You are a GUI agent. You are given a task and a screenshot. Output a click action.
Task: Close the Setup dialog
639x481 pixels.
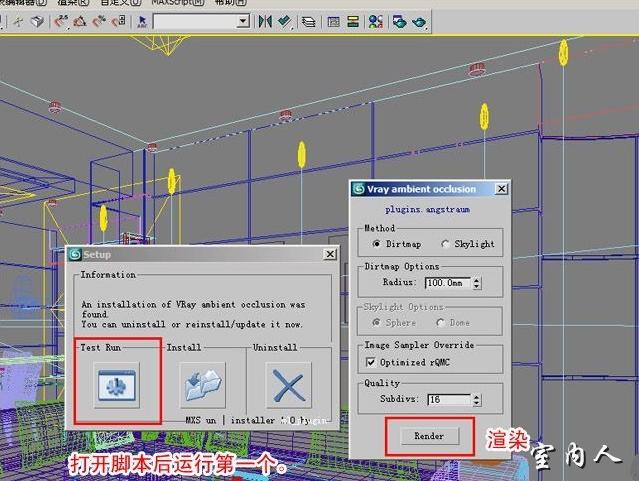(x=330, y=254)
